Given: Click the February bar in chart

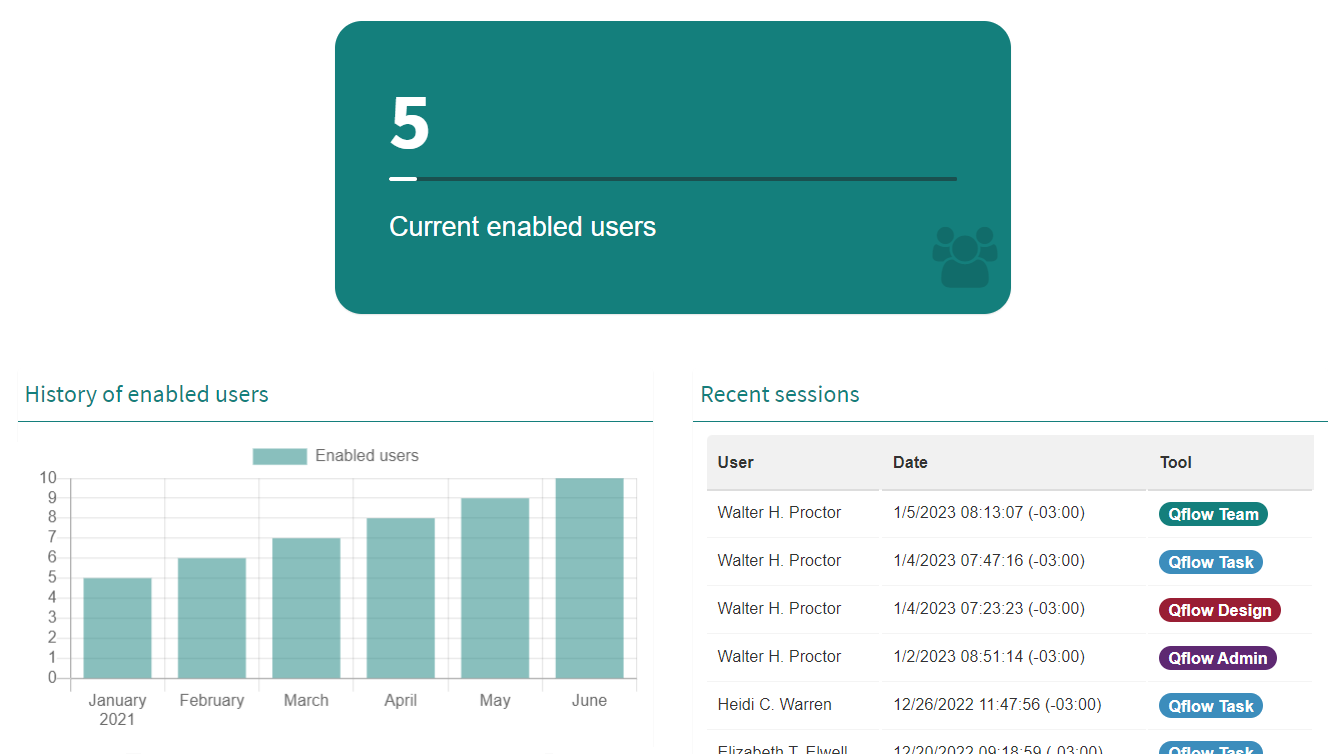Looking at the screenshot, I should pyautogui.click(x=212, y=618).
